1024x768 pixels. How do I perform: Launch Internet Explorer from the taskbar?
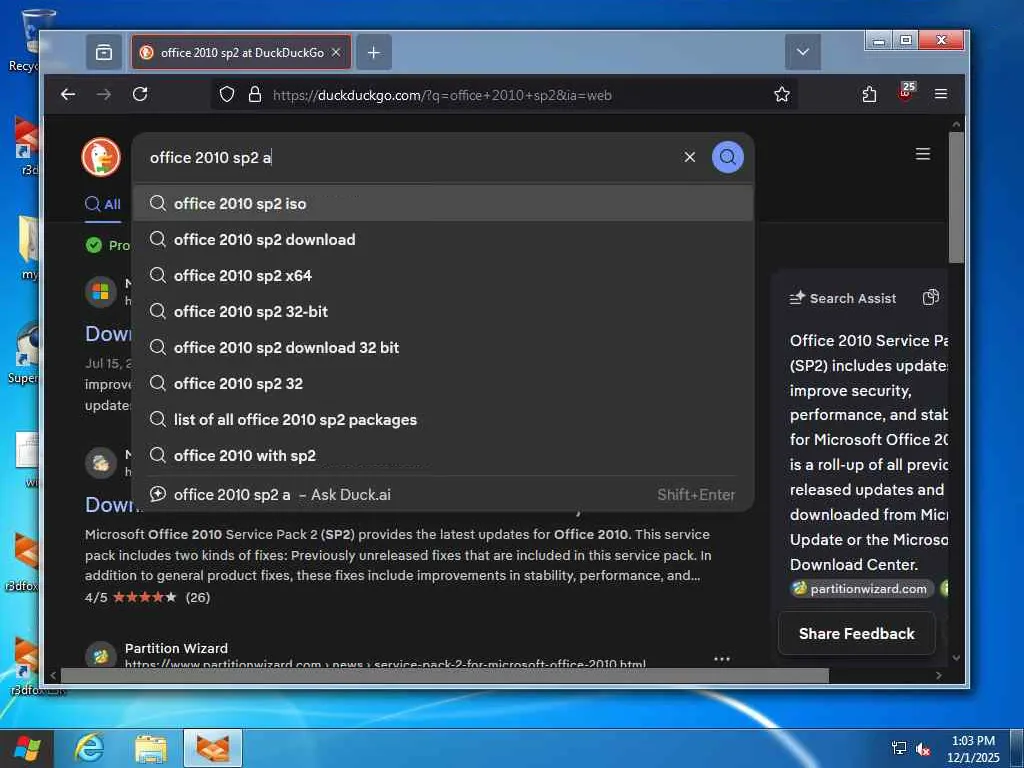tap(88, 748)
